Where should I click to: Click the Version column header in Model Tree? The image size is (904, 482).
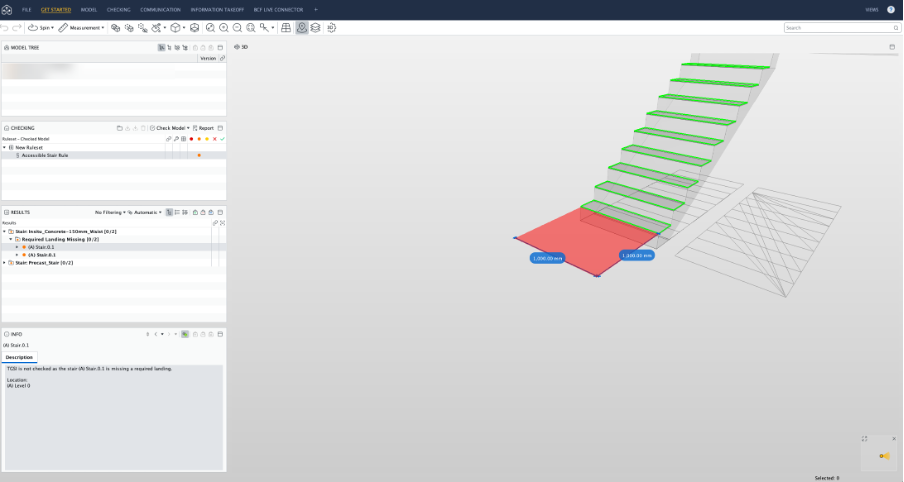tap(208, 58)
